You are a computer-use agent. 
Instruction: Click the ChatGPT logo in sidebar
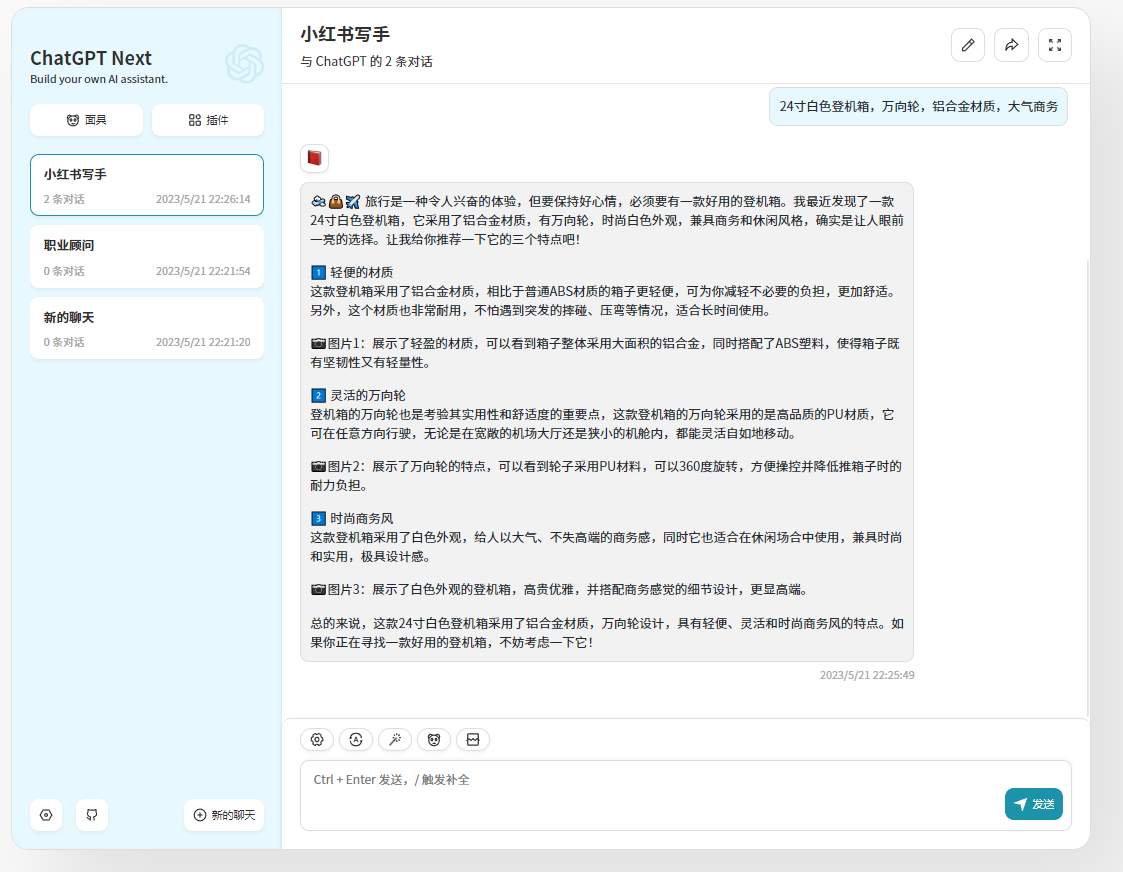(x=244, y=64)
